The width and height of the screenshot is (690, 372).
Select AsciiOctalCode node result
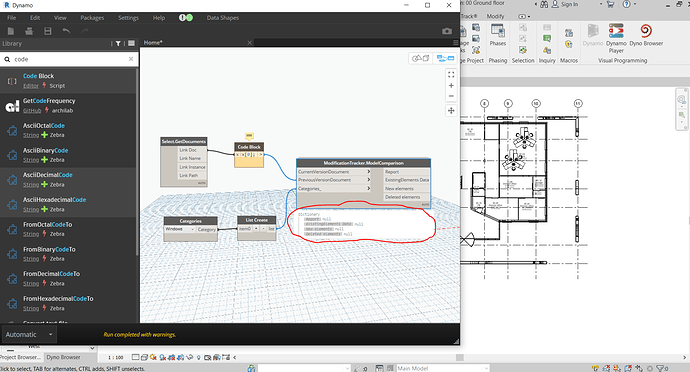coord(68,130)
